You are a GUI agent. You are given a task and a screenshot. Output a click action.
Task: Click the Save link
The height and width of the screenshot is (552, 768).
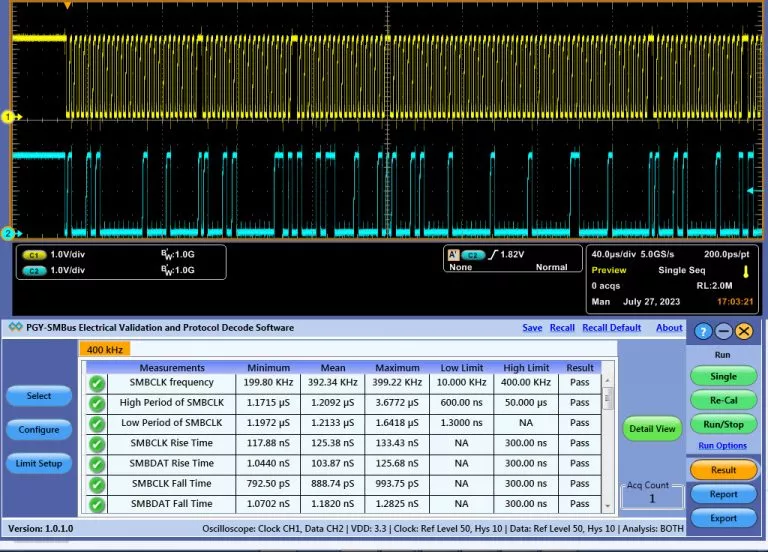532,328
